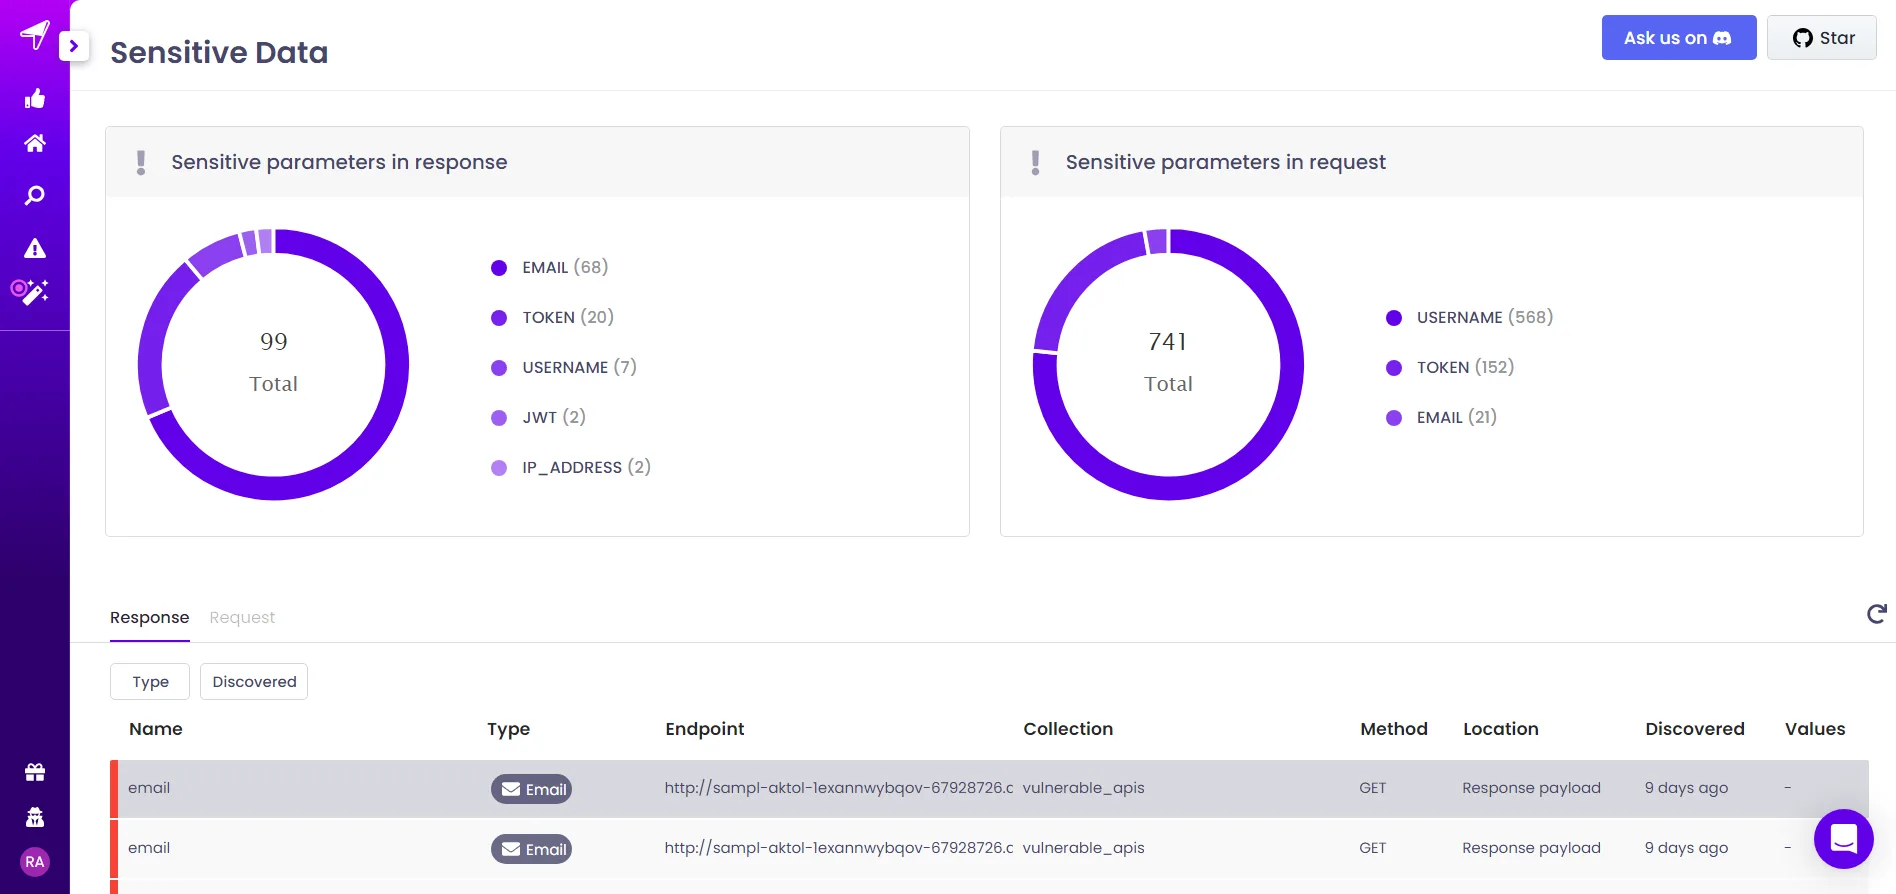Click vulnerable_apis in the second row
This screenshot has height=894, width=1896.
click(x=1083, y=848)
